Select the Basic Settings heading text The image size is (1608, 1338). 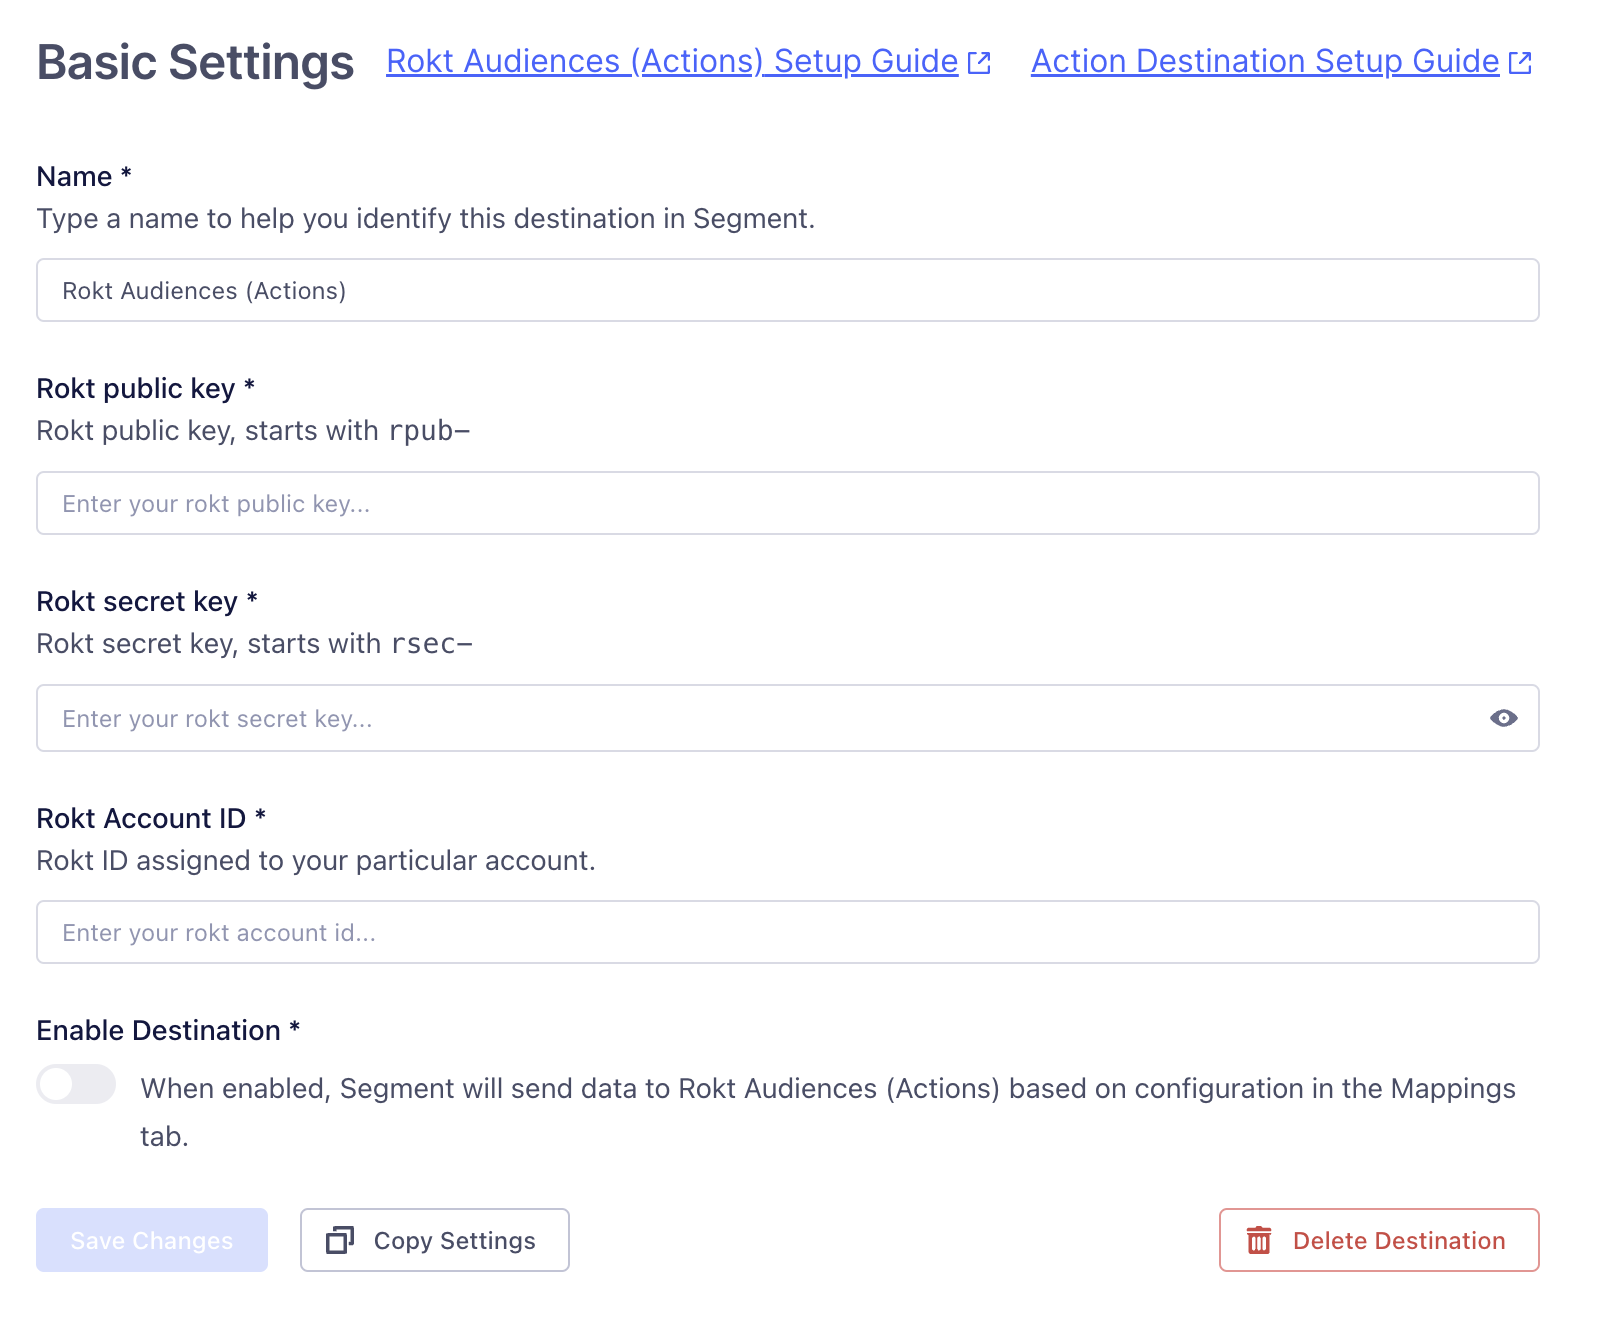coord(195,62)
